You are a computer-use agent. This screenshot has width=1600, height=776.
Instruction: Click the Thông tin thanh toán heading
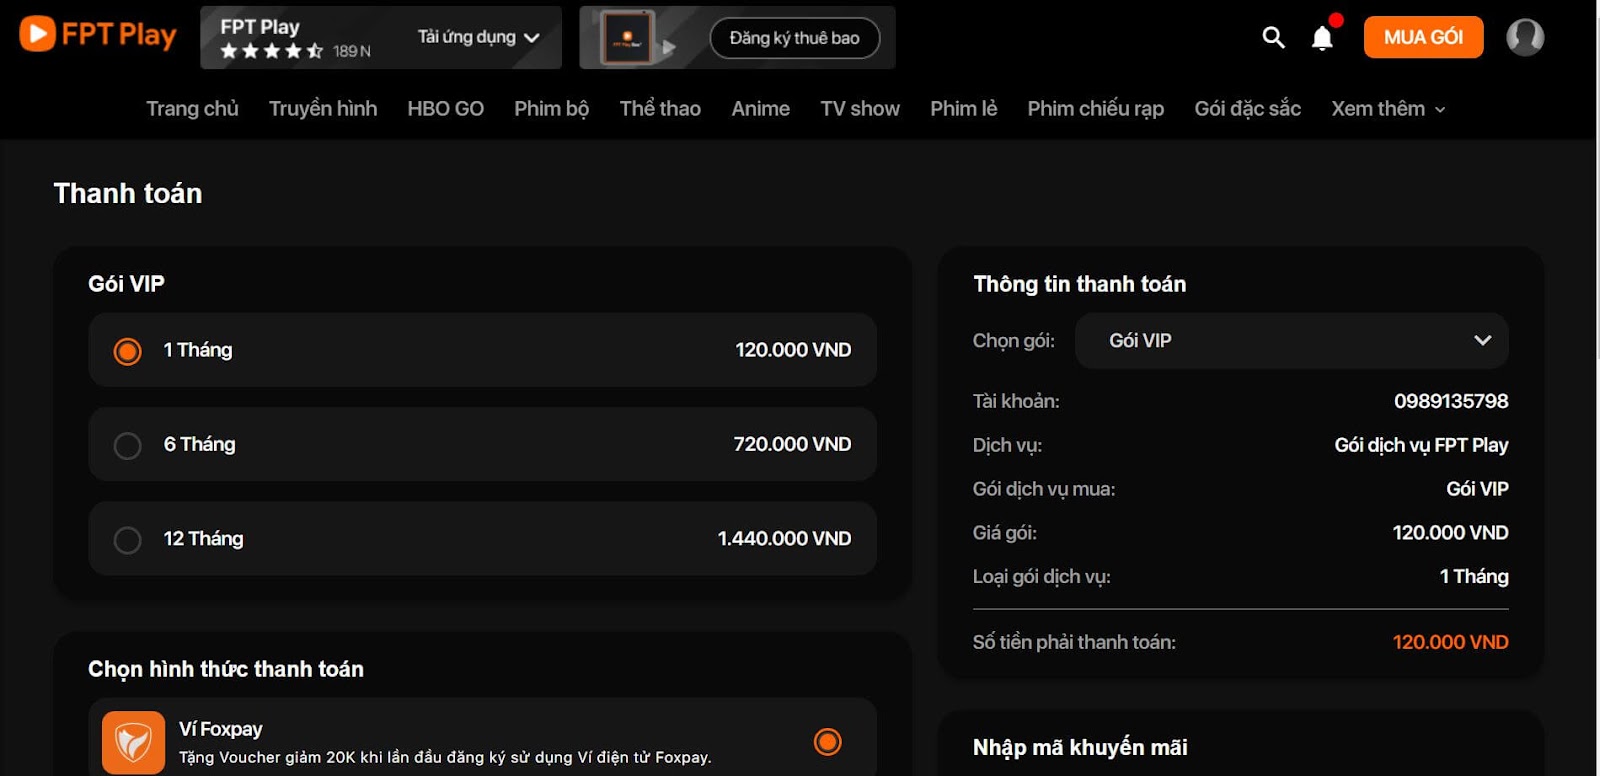click(1080, 284)
